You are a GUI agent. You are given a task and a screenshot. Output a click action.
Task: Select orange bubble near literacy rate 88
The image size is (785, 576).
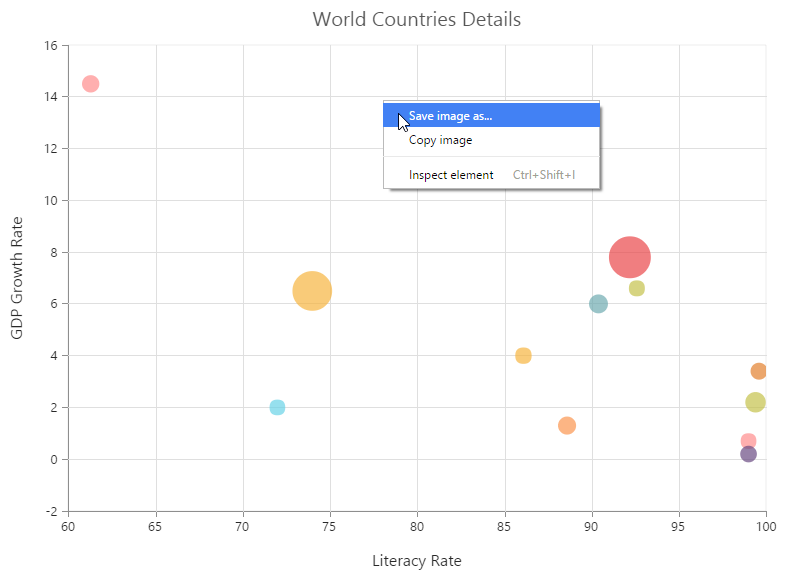click(x=567, y=425)
